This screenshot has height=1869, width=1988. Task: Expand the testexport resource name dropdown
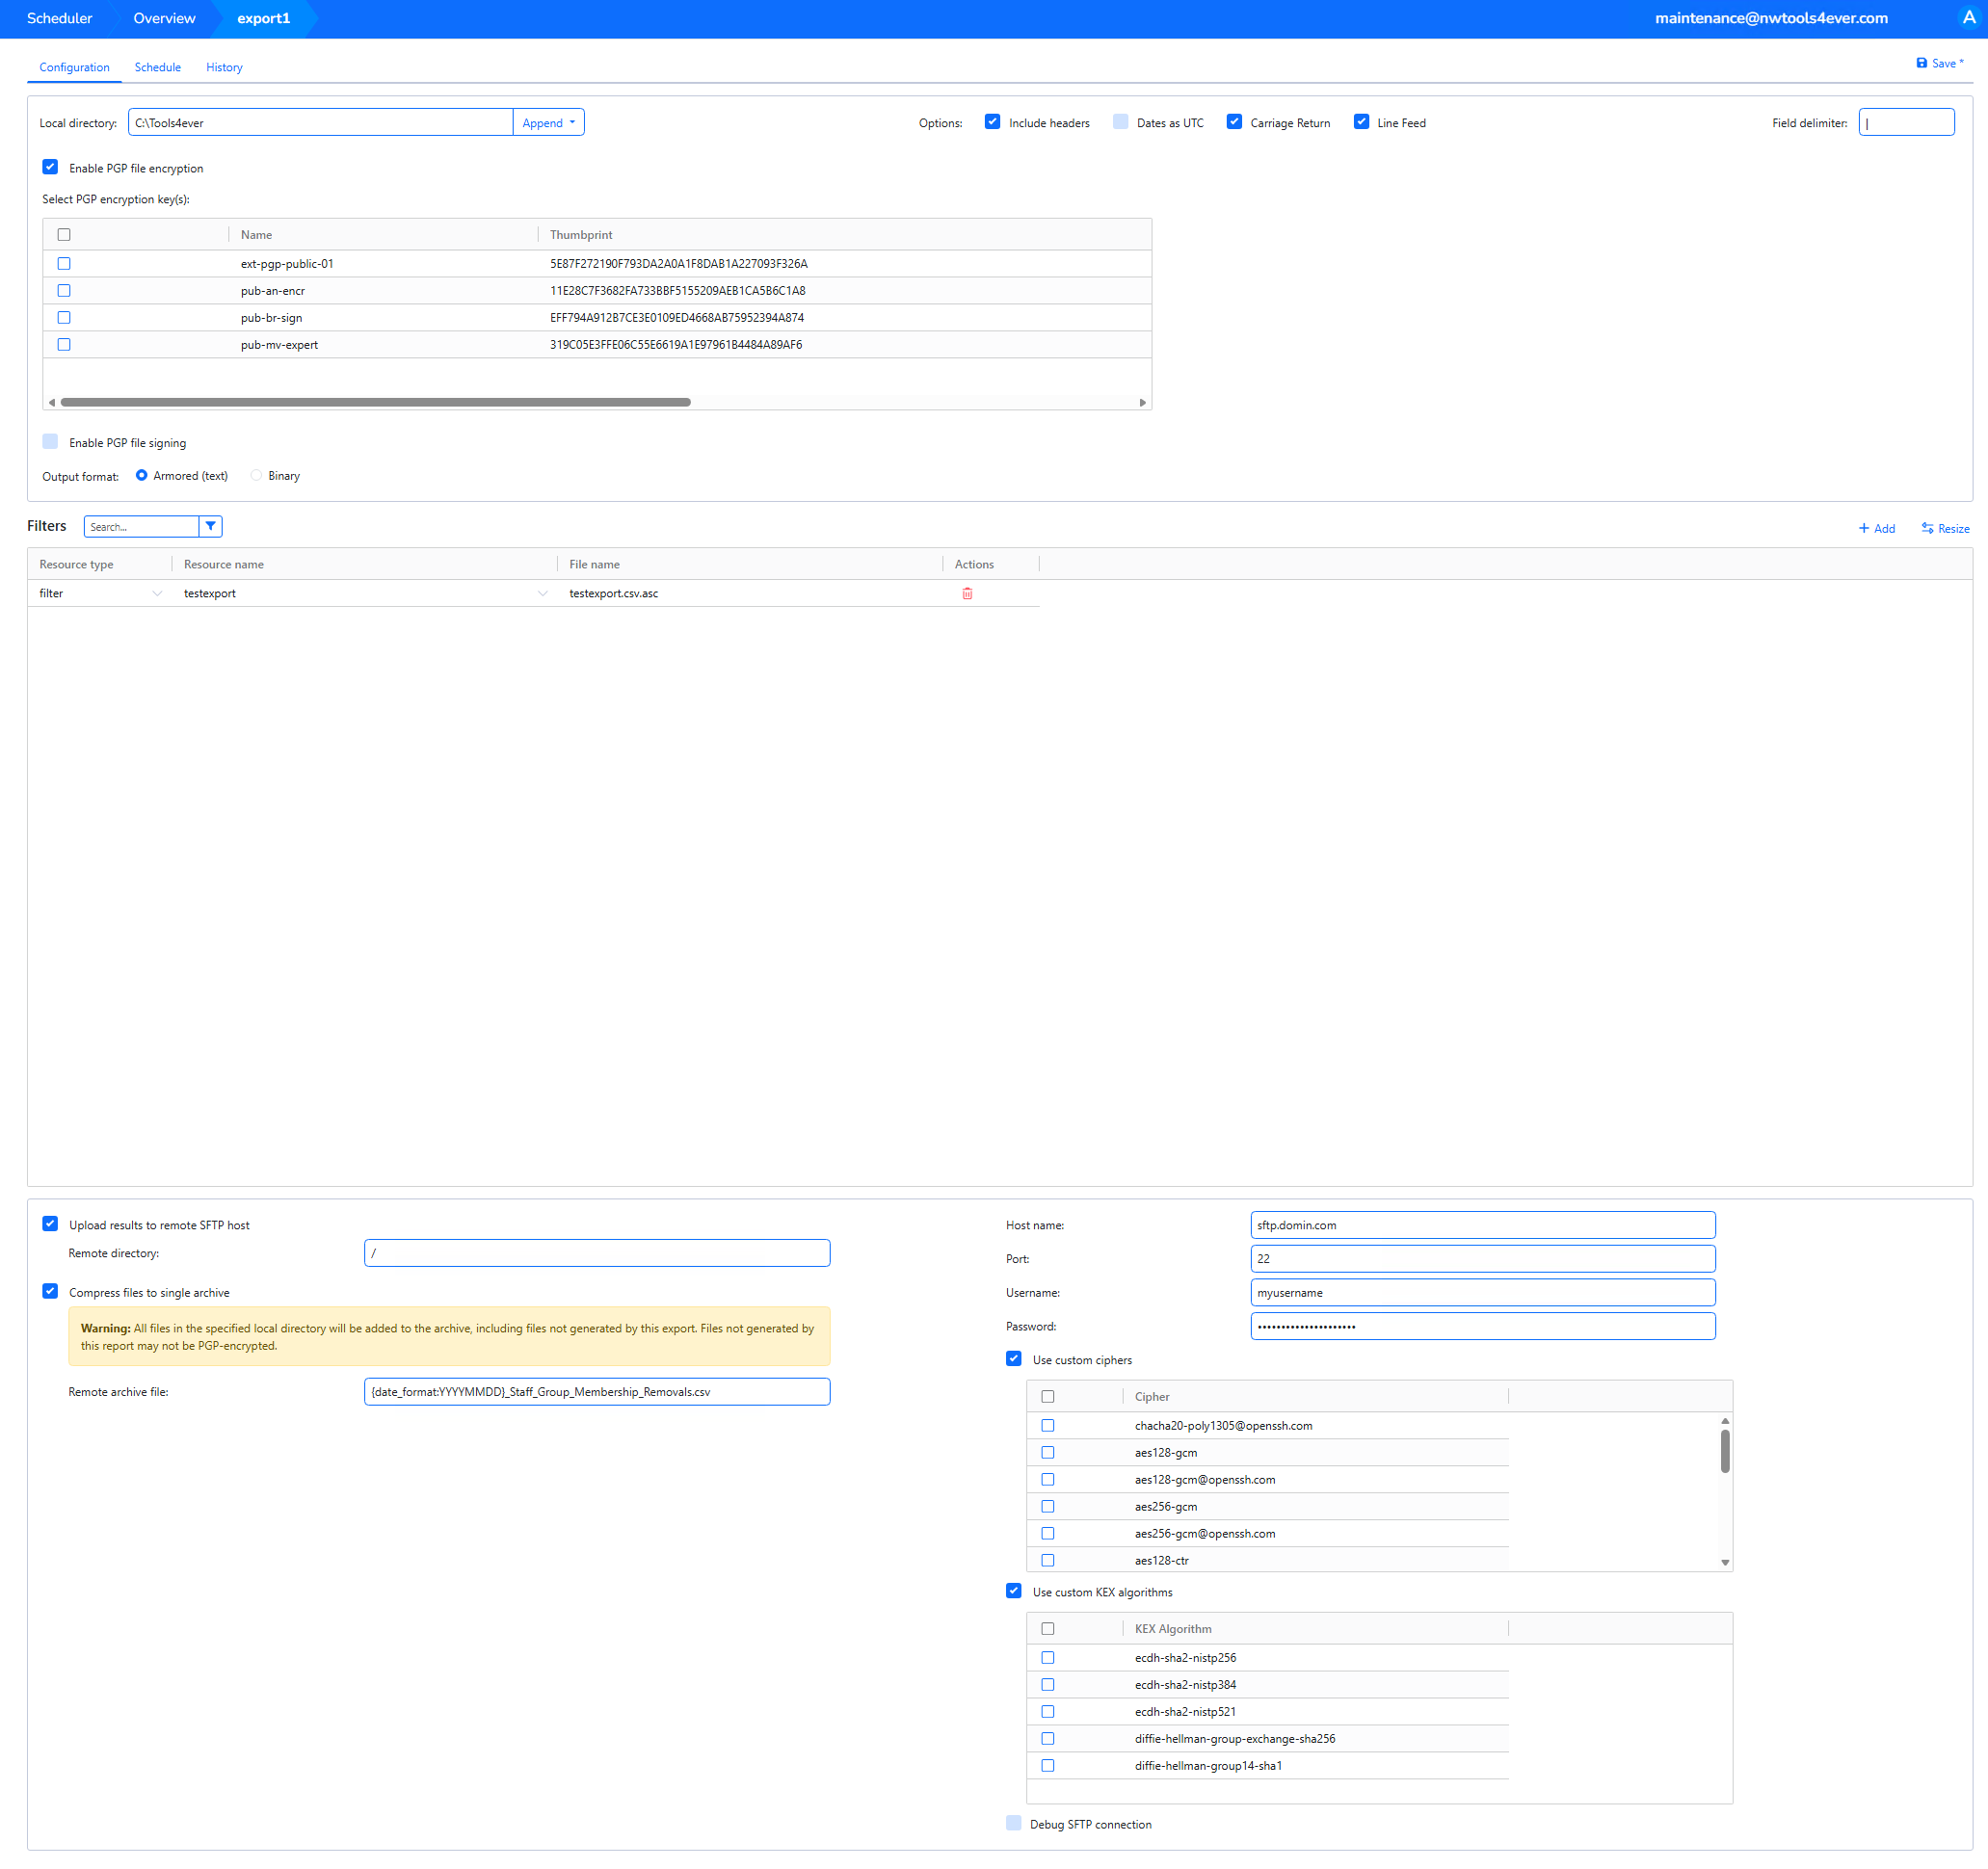[x=543, y=593]
